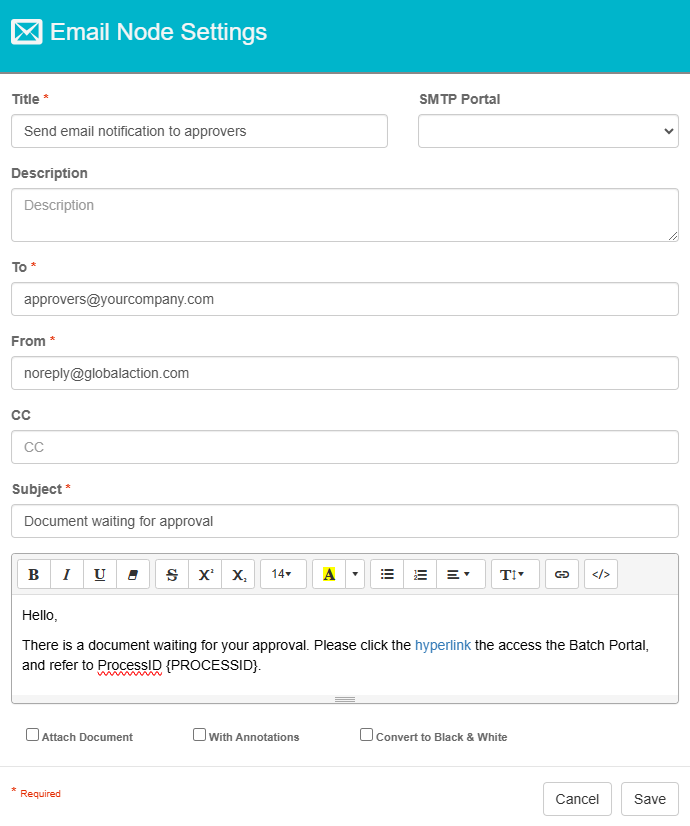The width and height of the screenshot is (690, 826).
Task: Enable Convert to Black & White
Action: (366, 734)
